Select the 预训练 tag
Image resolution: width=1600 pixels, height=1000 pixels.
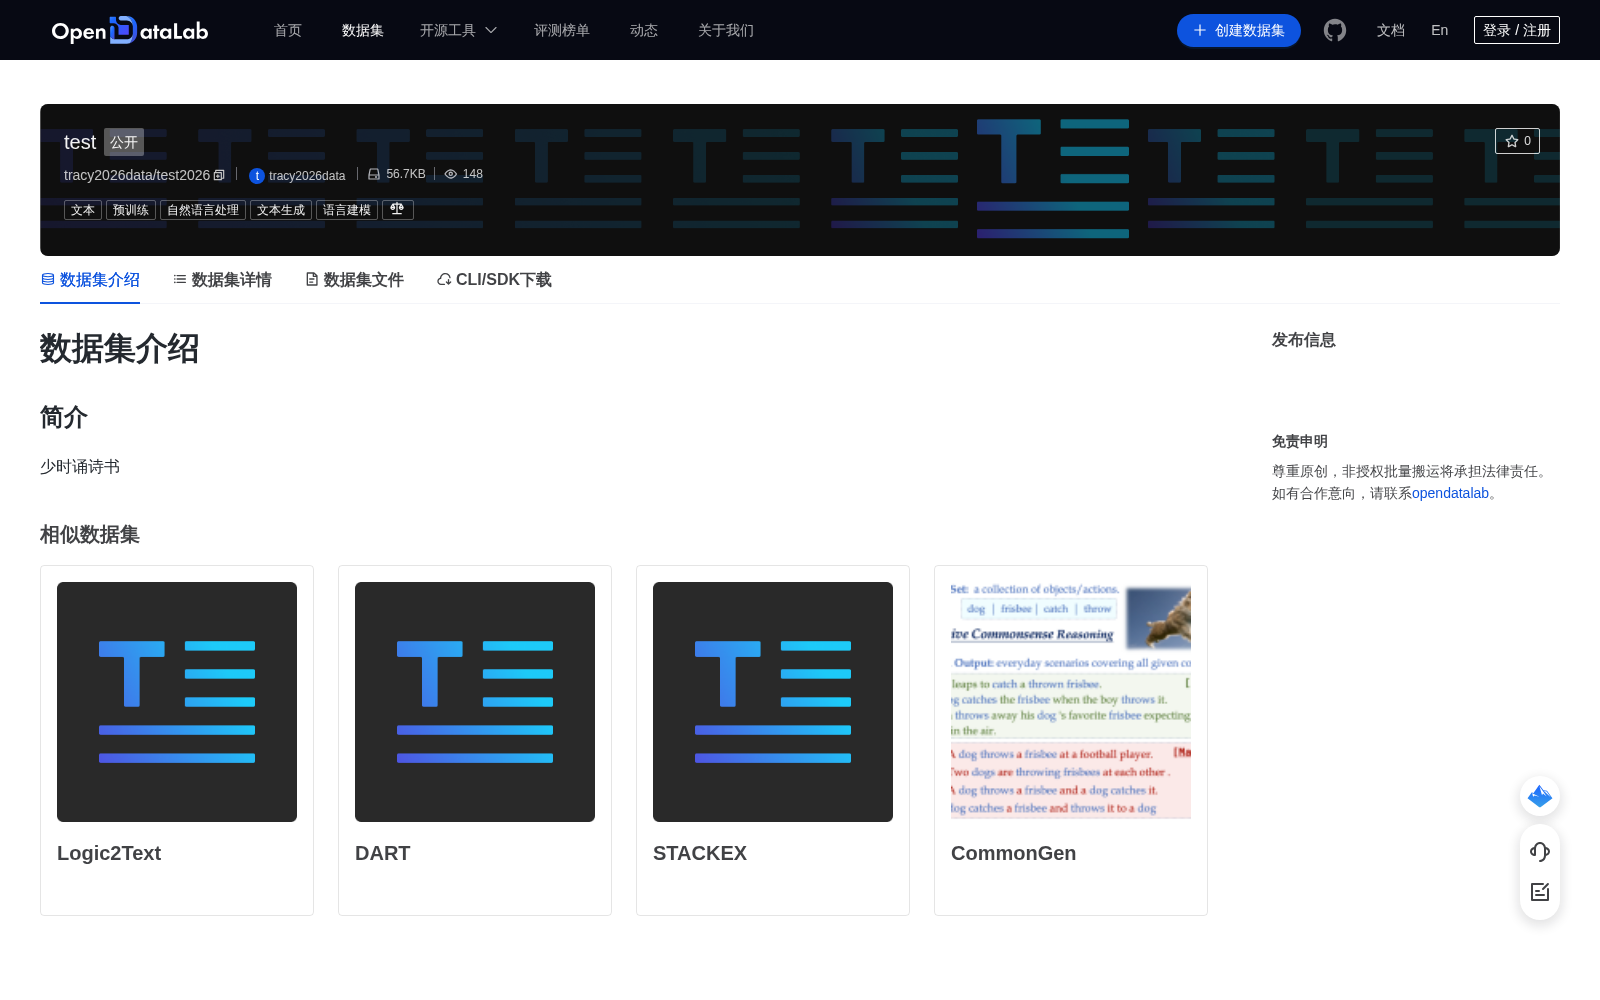tap(131, 210)
